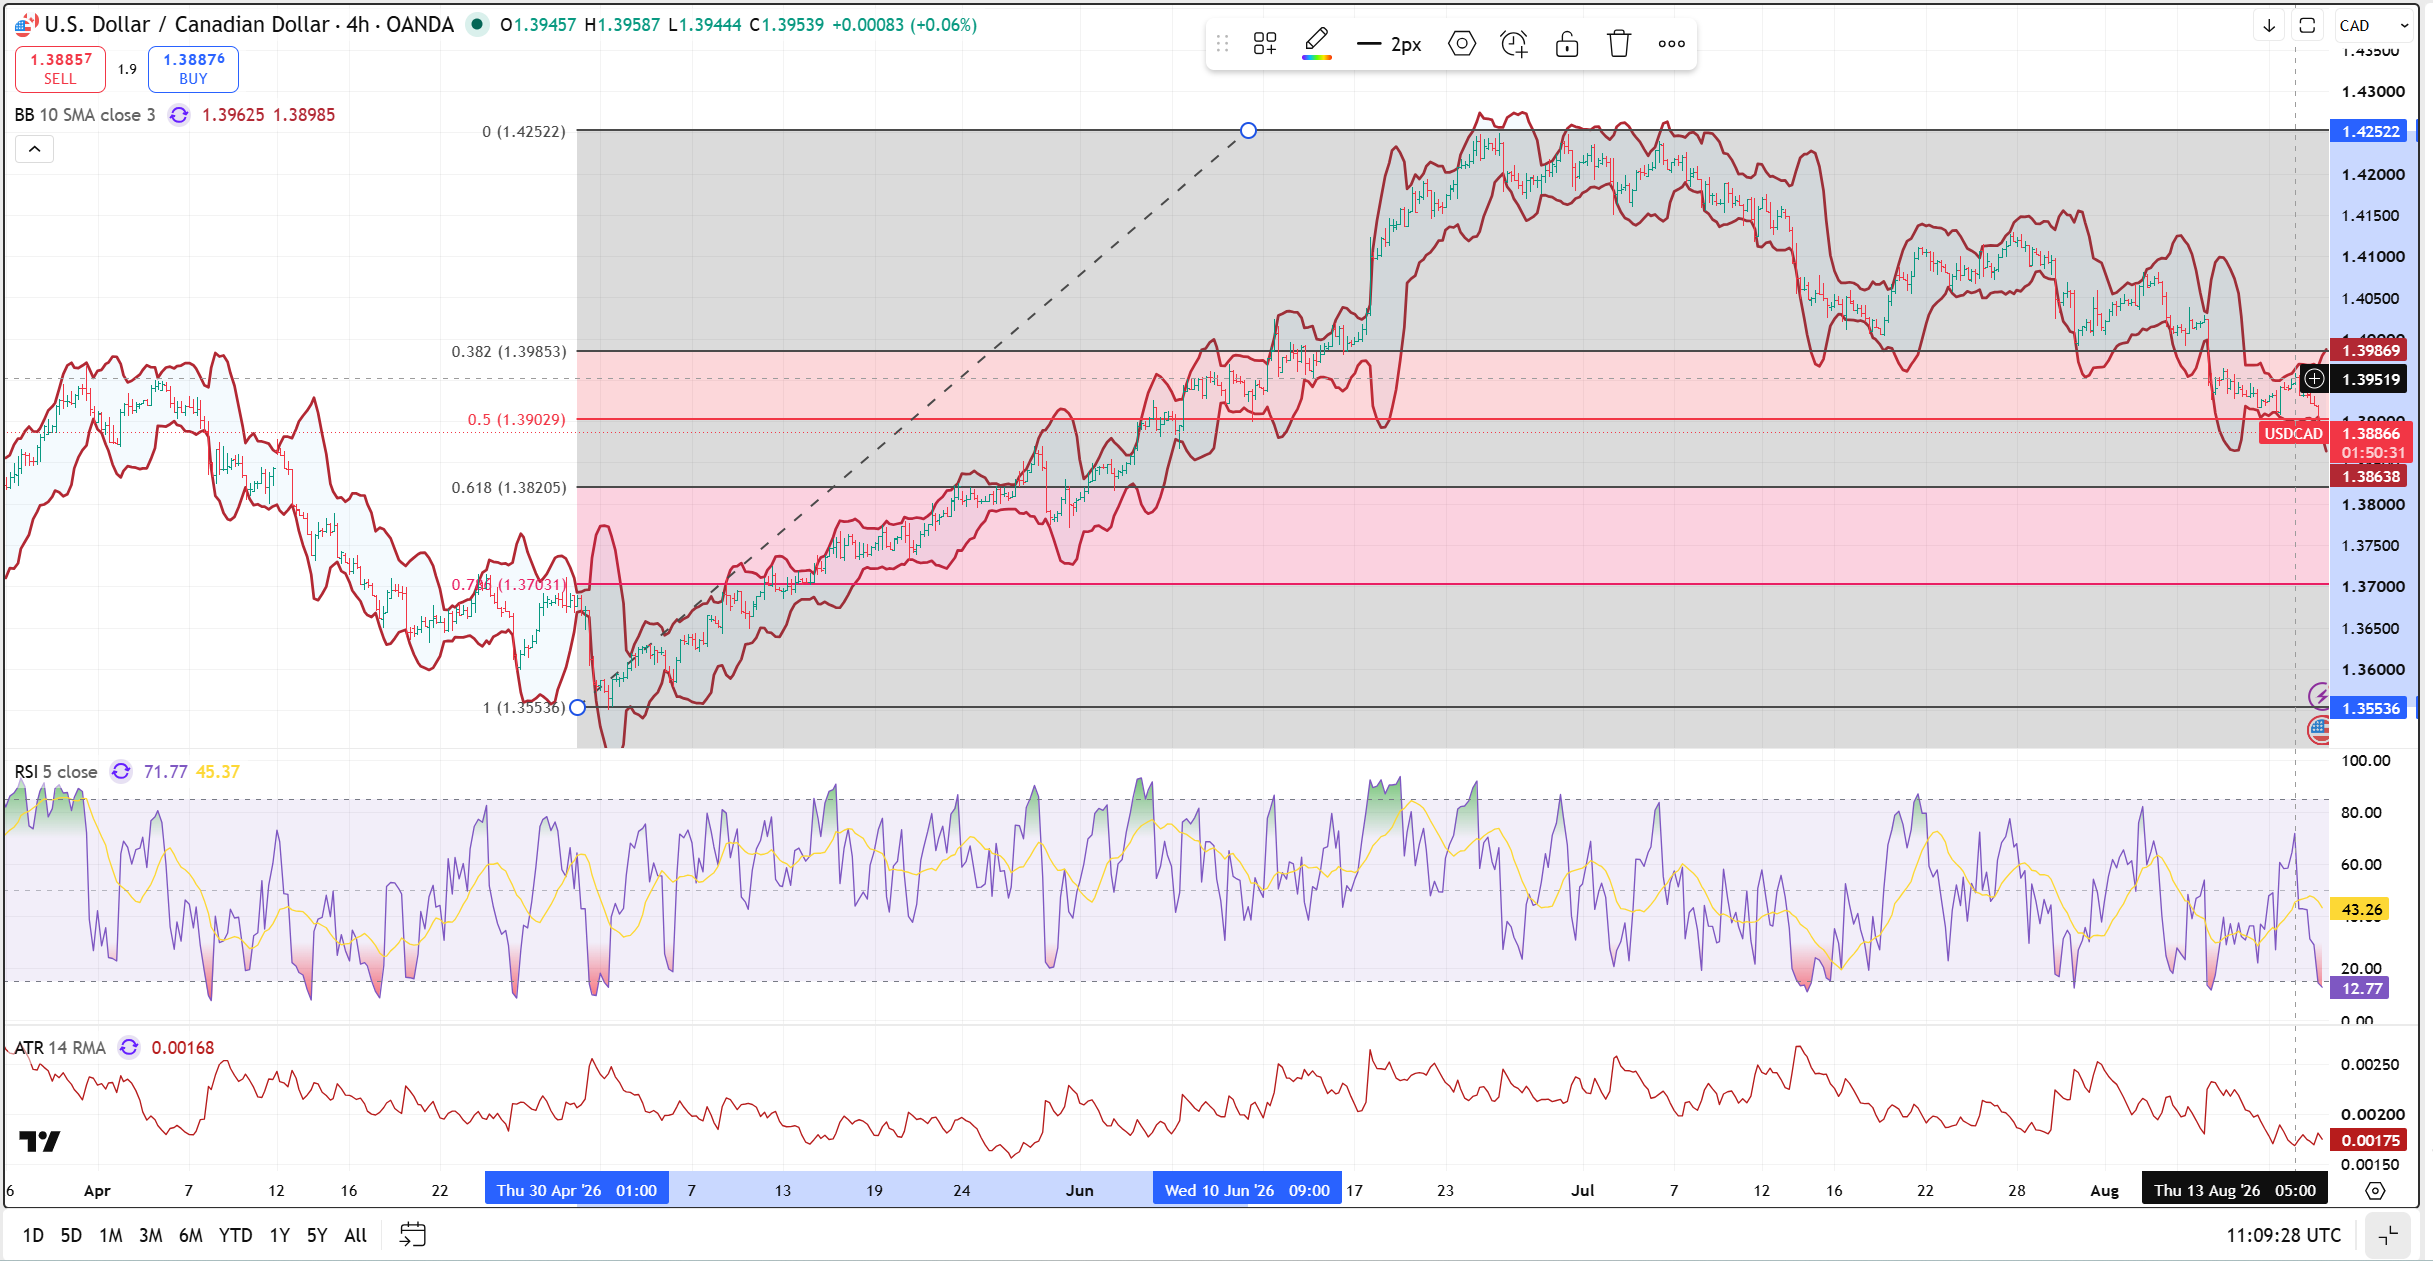Viewport: 2433px width, 1261px height.
Task: Click the fullscreen square icon at top right
Action: [x=2307, y=25]
